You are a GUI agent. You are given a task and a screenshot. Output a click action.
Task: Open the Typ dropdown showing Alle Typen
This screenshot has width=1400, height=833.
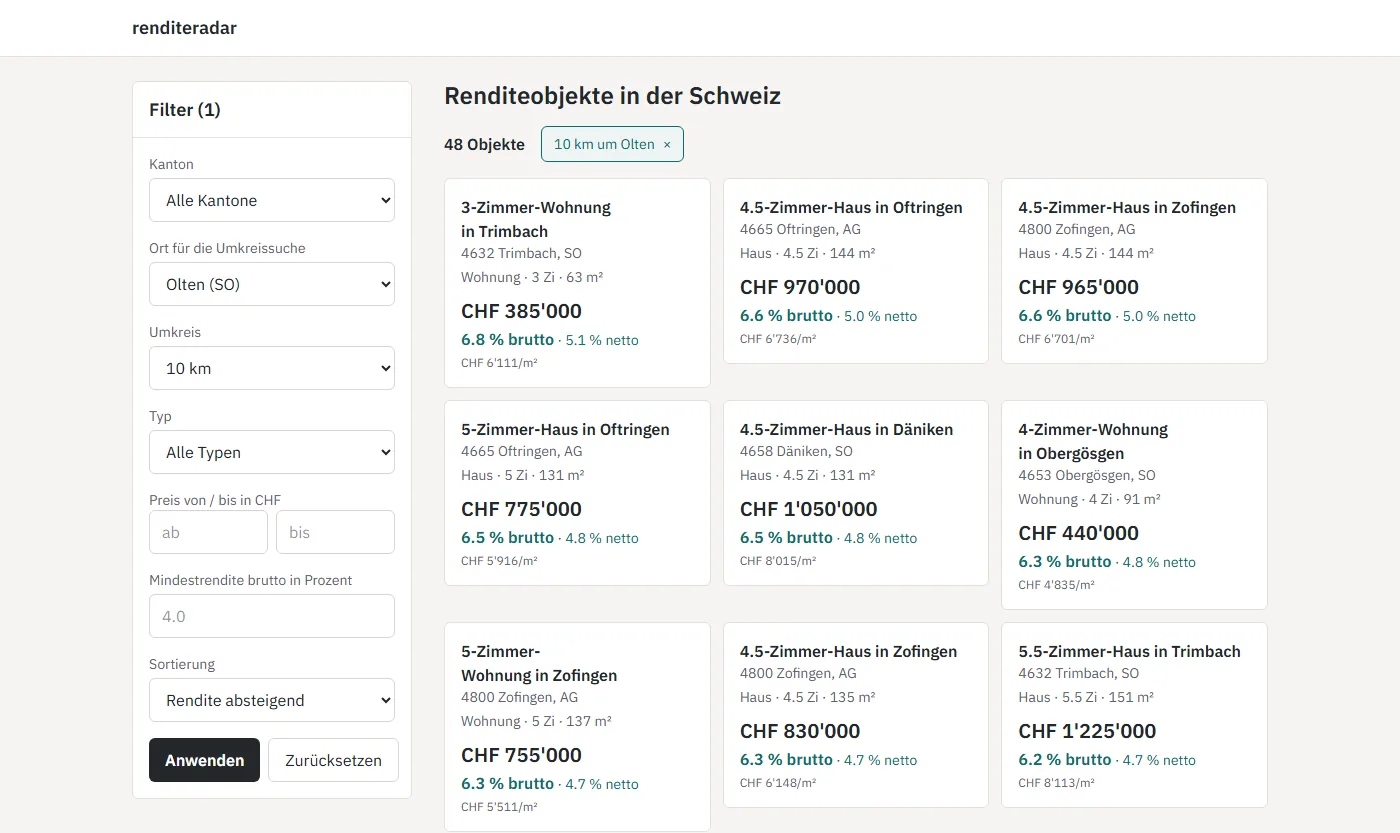coord(272,452)
